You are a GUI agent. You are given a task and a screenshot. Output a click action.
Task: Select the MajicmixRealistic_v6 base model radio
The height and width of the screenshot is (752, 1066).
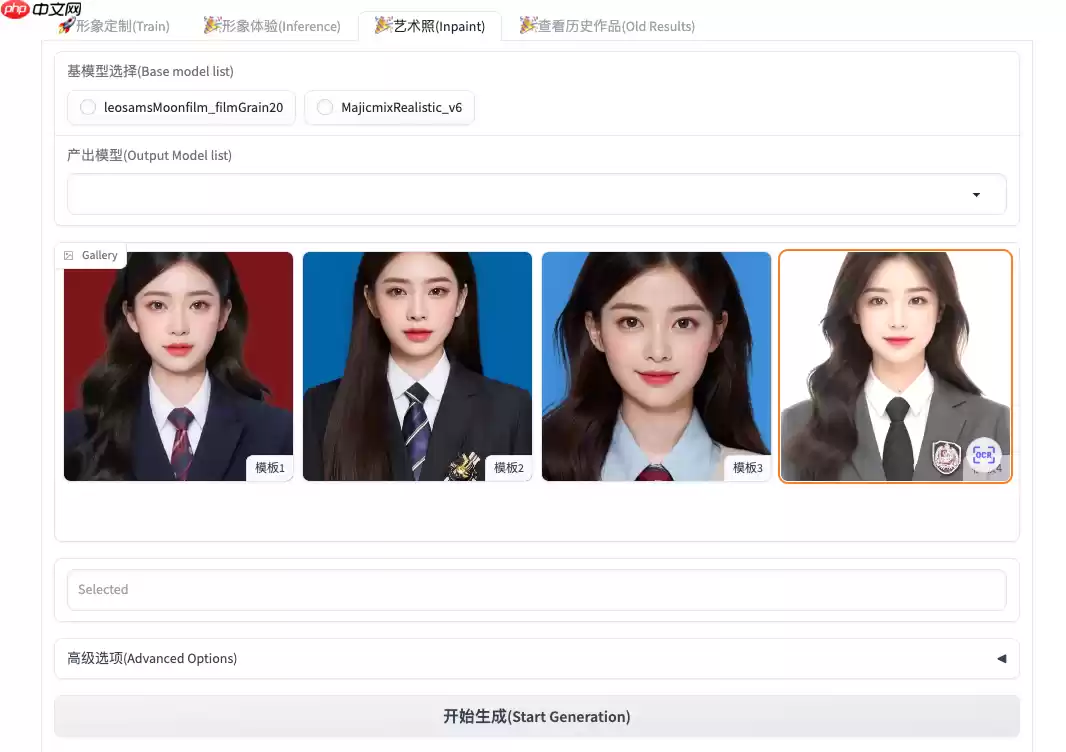click(327, 107)
